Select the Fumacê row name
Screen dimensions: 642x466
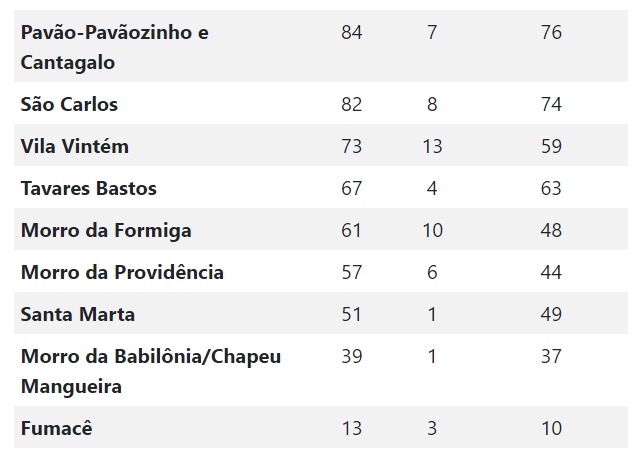tap(57, 428)
